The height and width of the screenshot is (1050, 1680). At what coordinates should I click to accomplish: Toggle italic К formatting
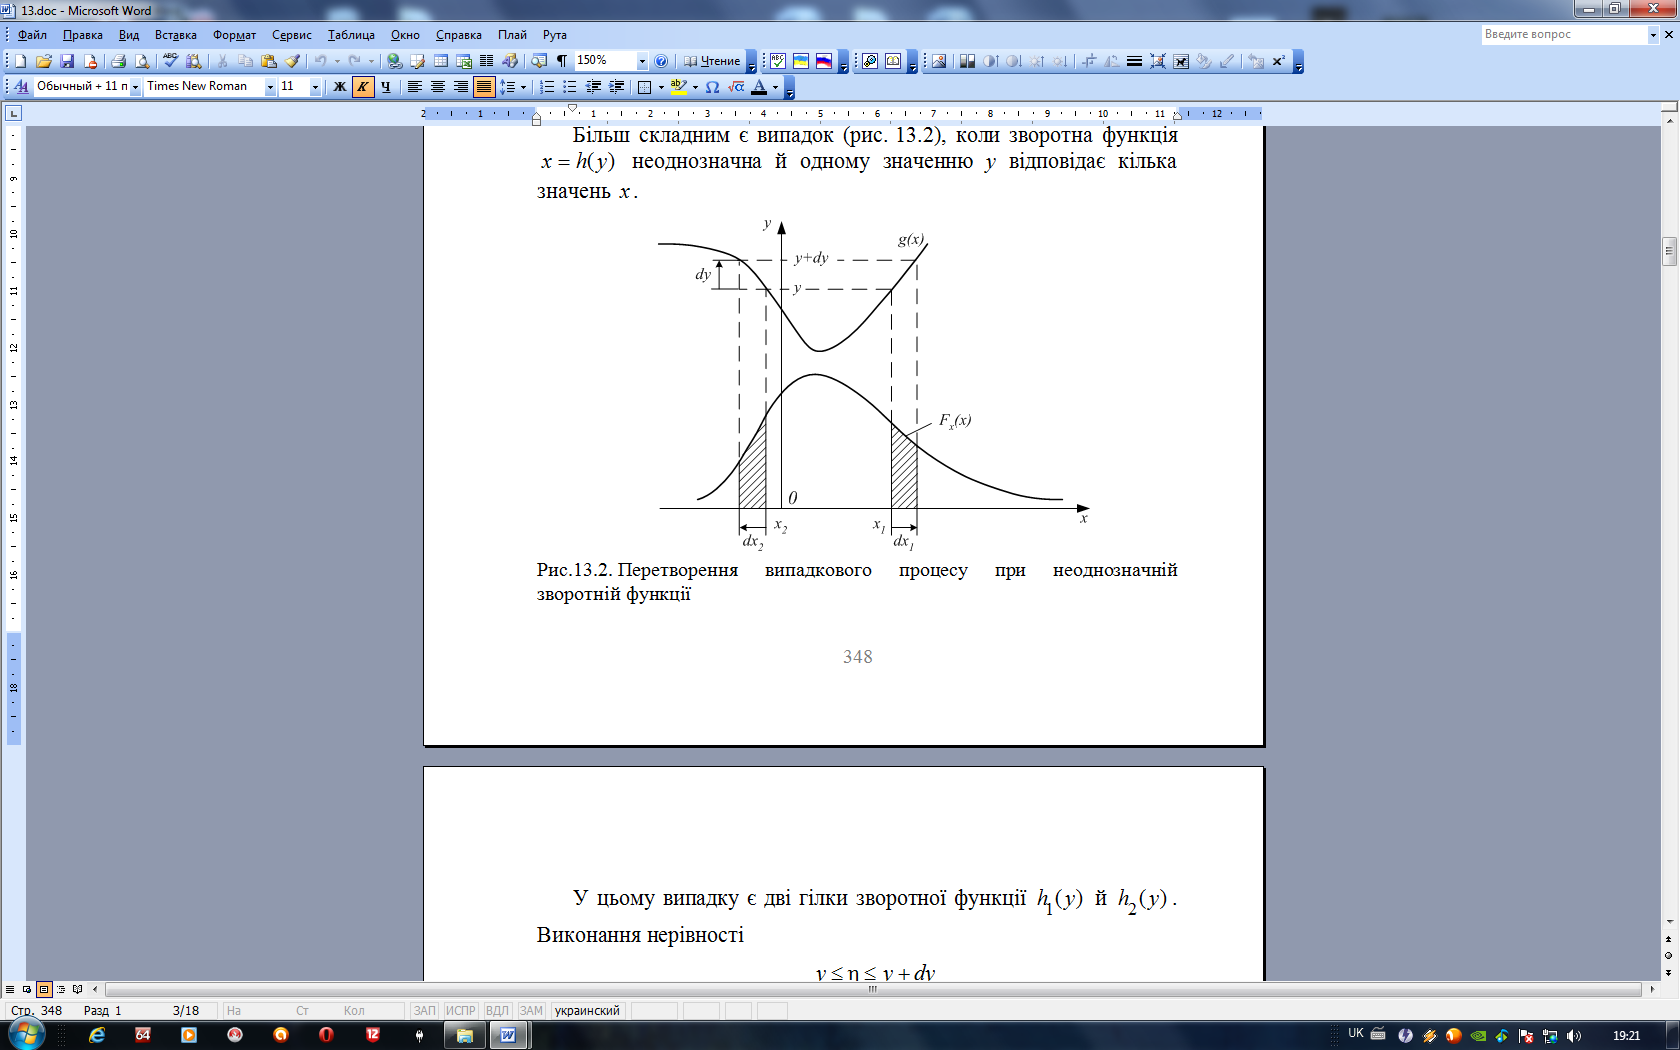(362, 87)
